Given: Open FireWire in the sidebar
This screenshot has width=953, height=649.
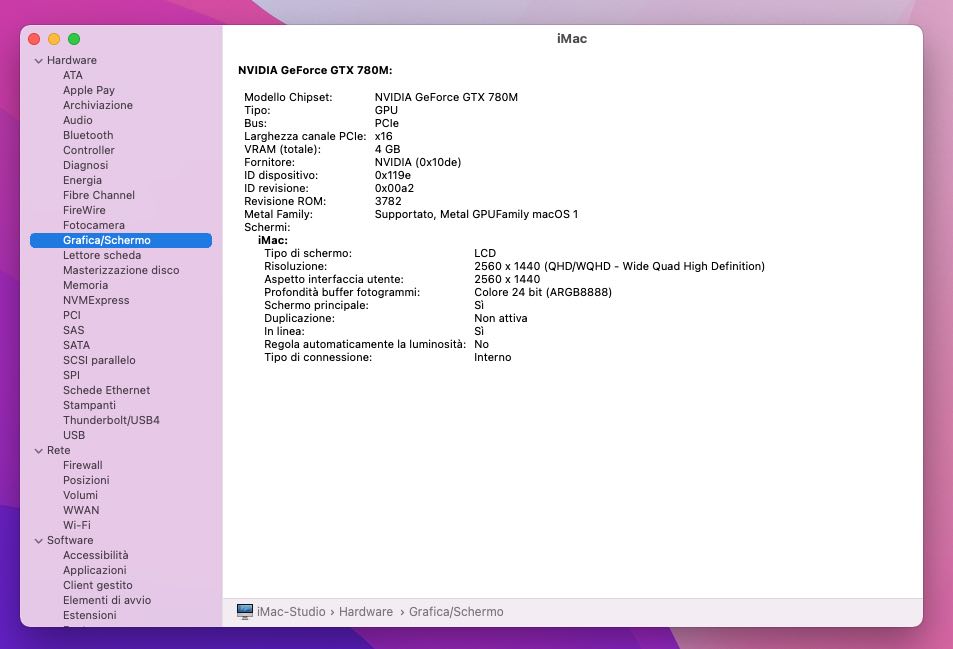Looking at the screenshot, I should pos(84,210).
